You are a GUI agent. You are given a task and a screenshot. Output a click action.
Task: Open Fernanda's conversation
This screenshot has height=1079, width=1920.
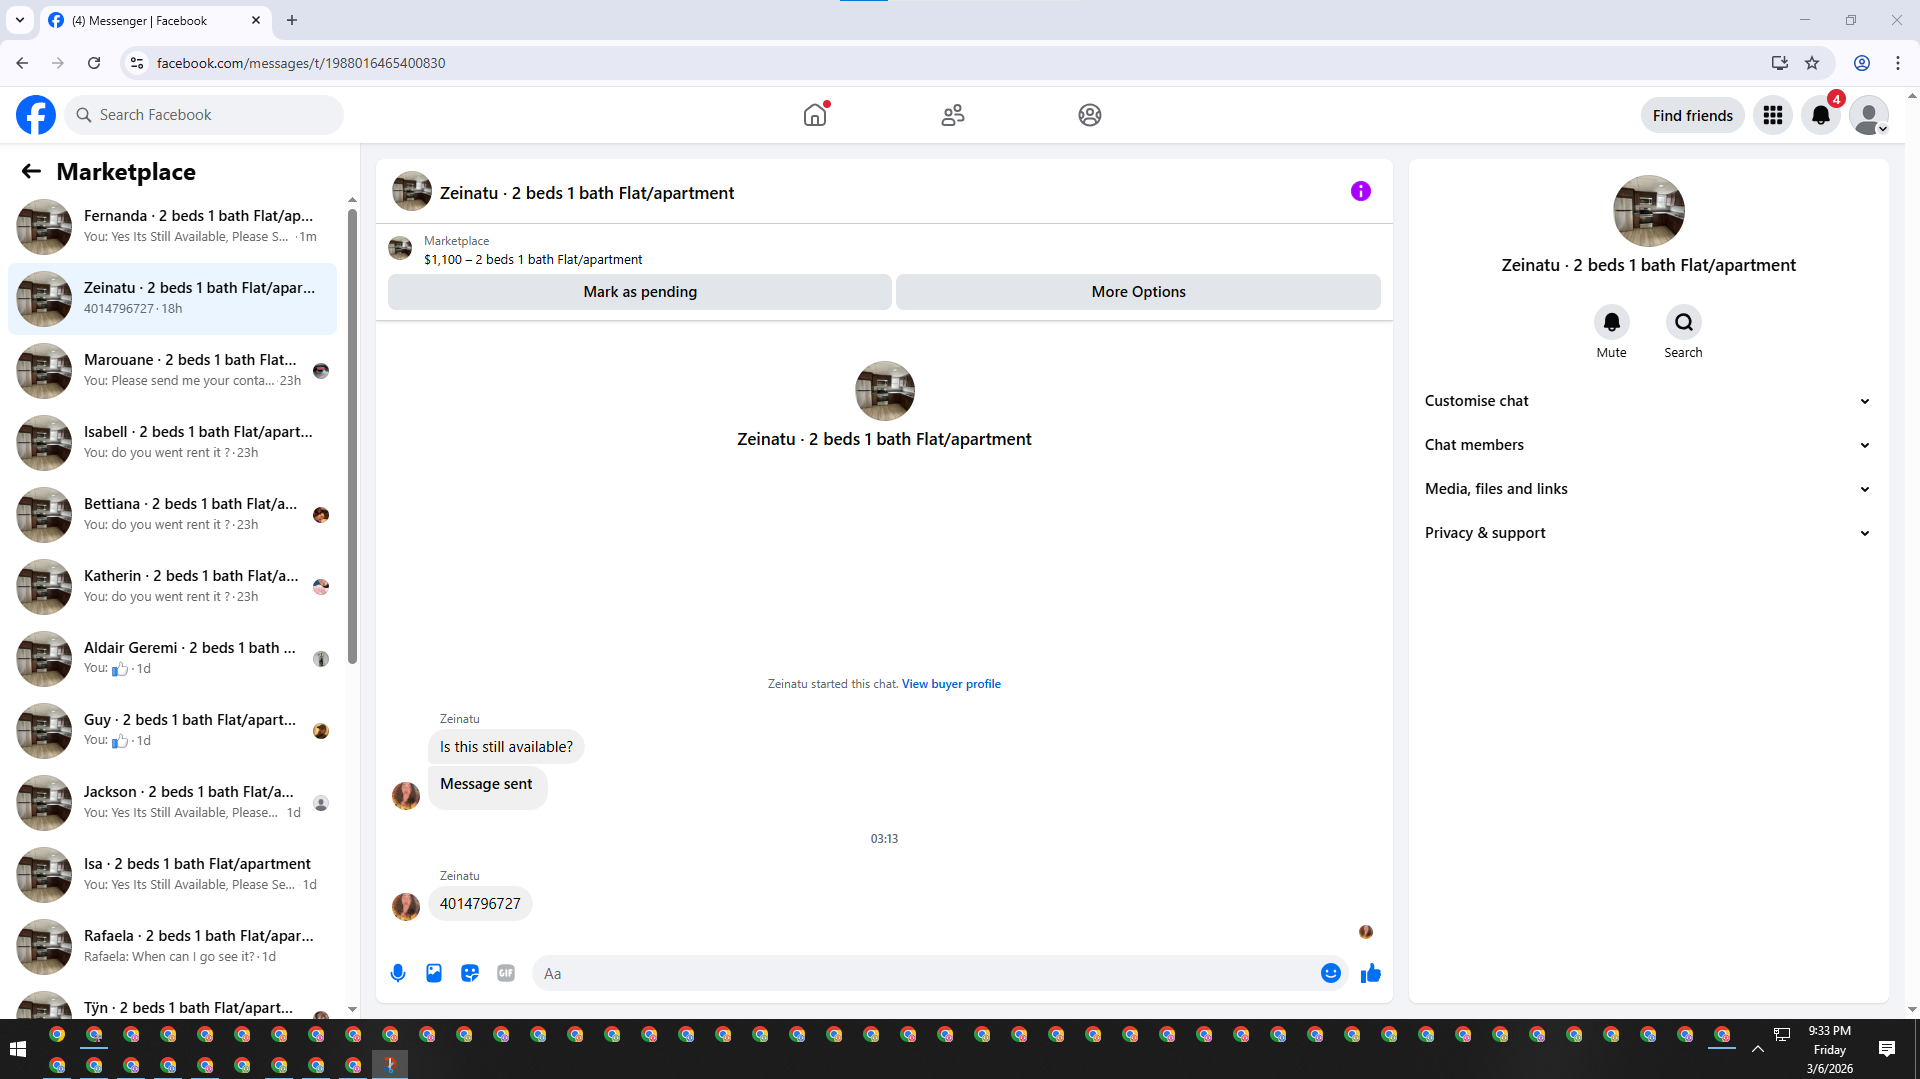pyautogui.click(x=172, y=226)
